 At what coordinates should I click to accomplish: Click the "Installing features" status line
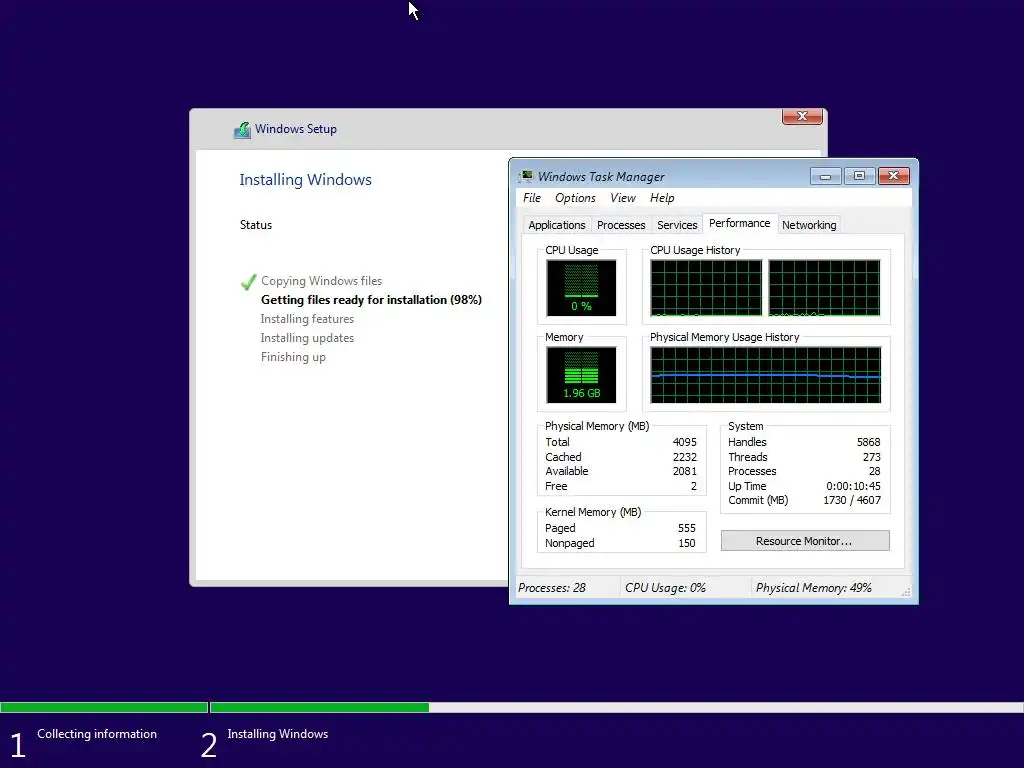[307, 319]
